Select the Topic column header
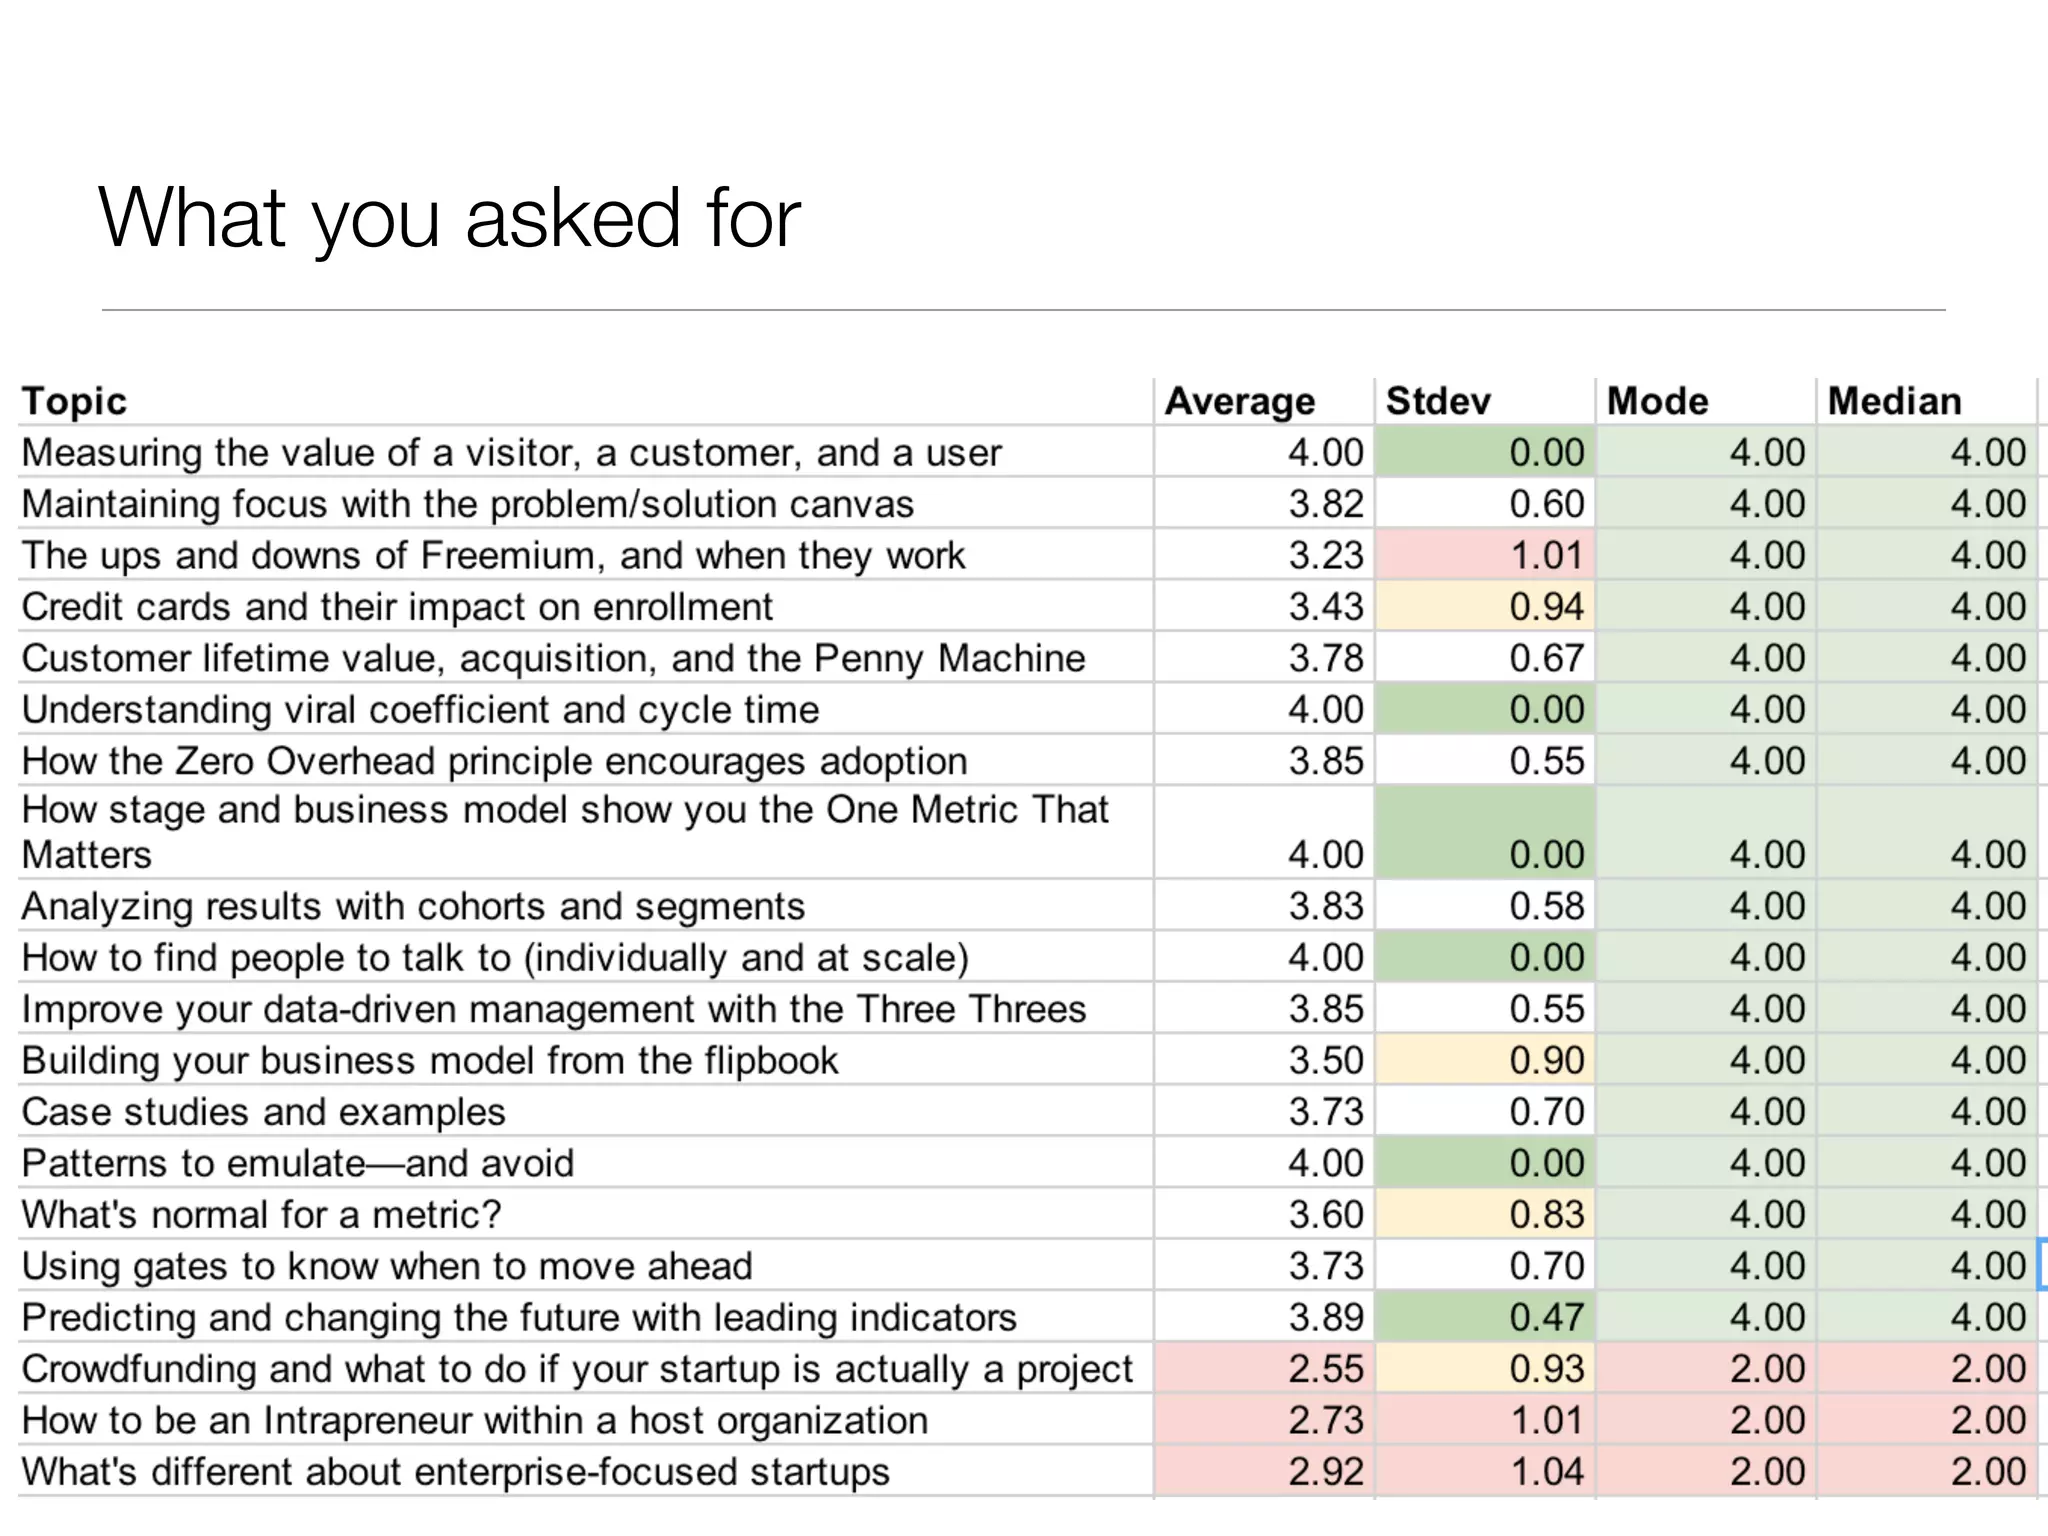2048x1536 pixels. [75, 401]
